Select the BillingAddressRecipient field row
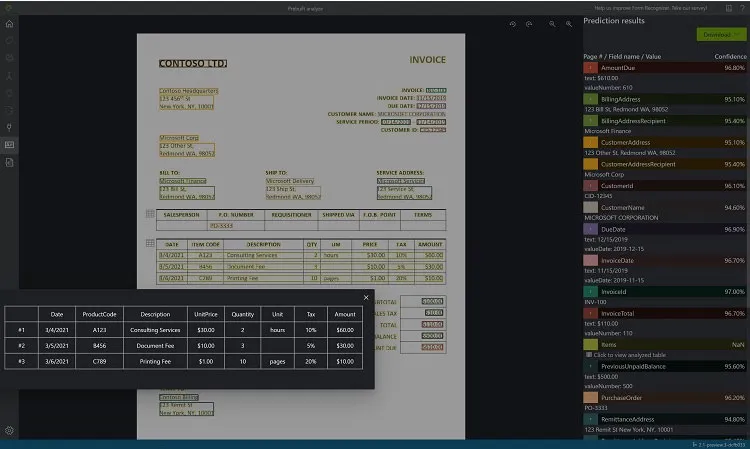This screenshot has width=750, height=449. [x=664, y=121]
